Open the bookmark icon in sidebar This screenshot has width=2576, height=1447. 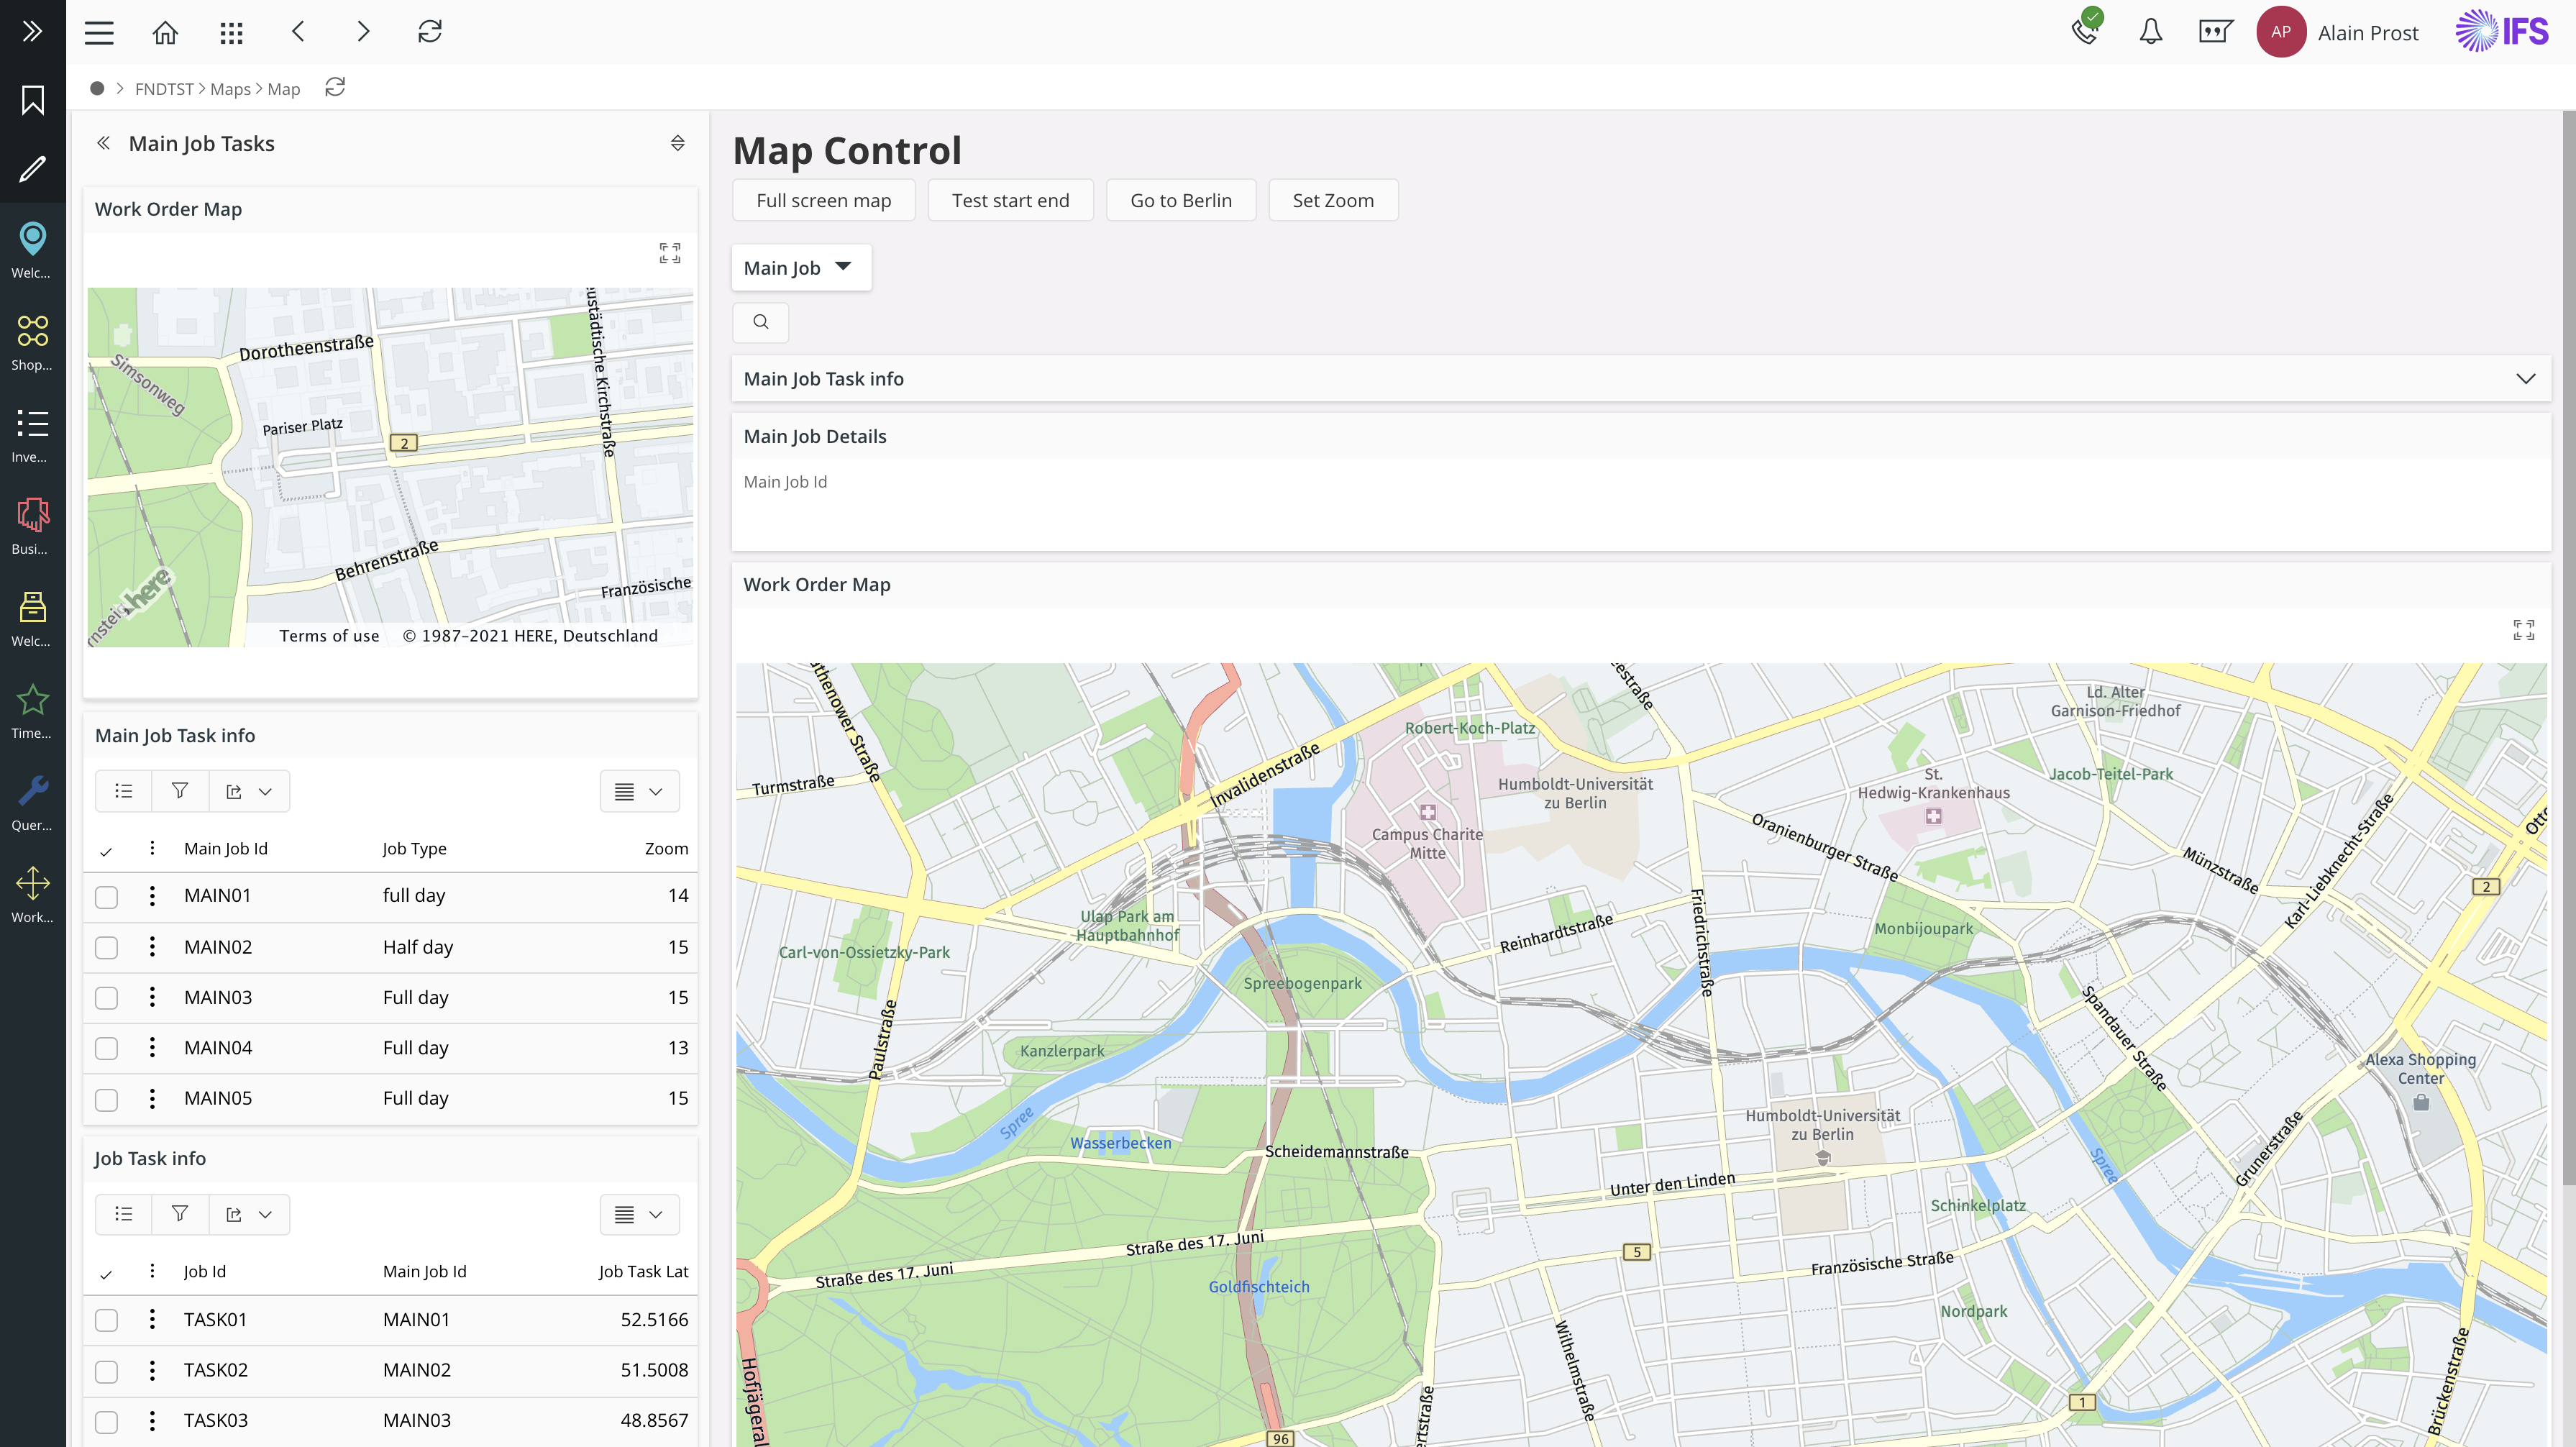tap(32, 100)
